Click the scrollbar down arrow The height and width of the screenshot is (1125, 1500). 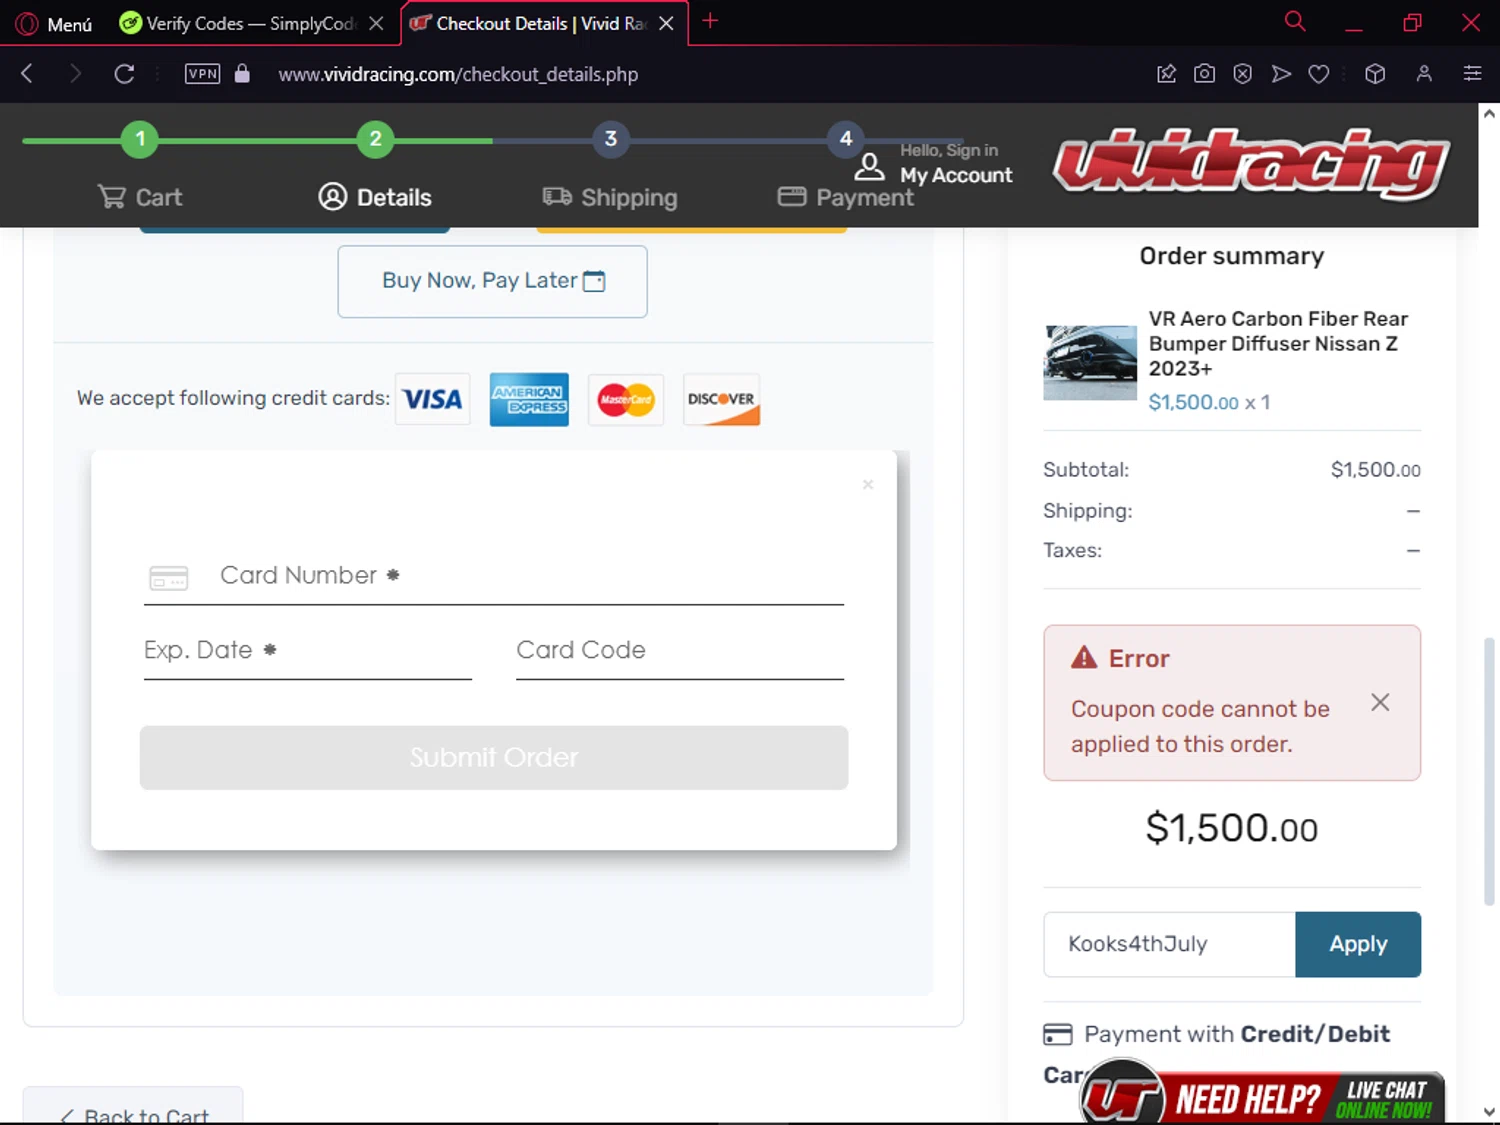pyautogui.click(x=1489, y=1111)
